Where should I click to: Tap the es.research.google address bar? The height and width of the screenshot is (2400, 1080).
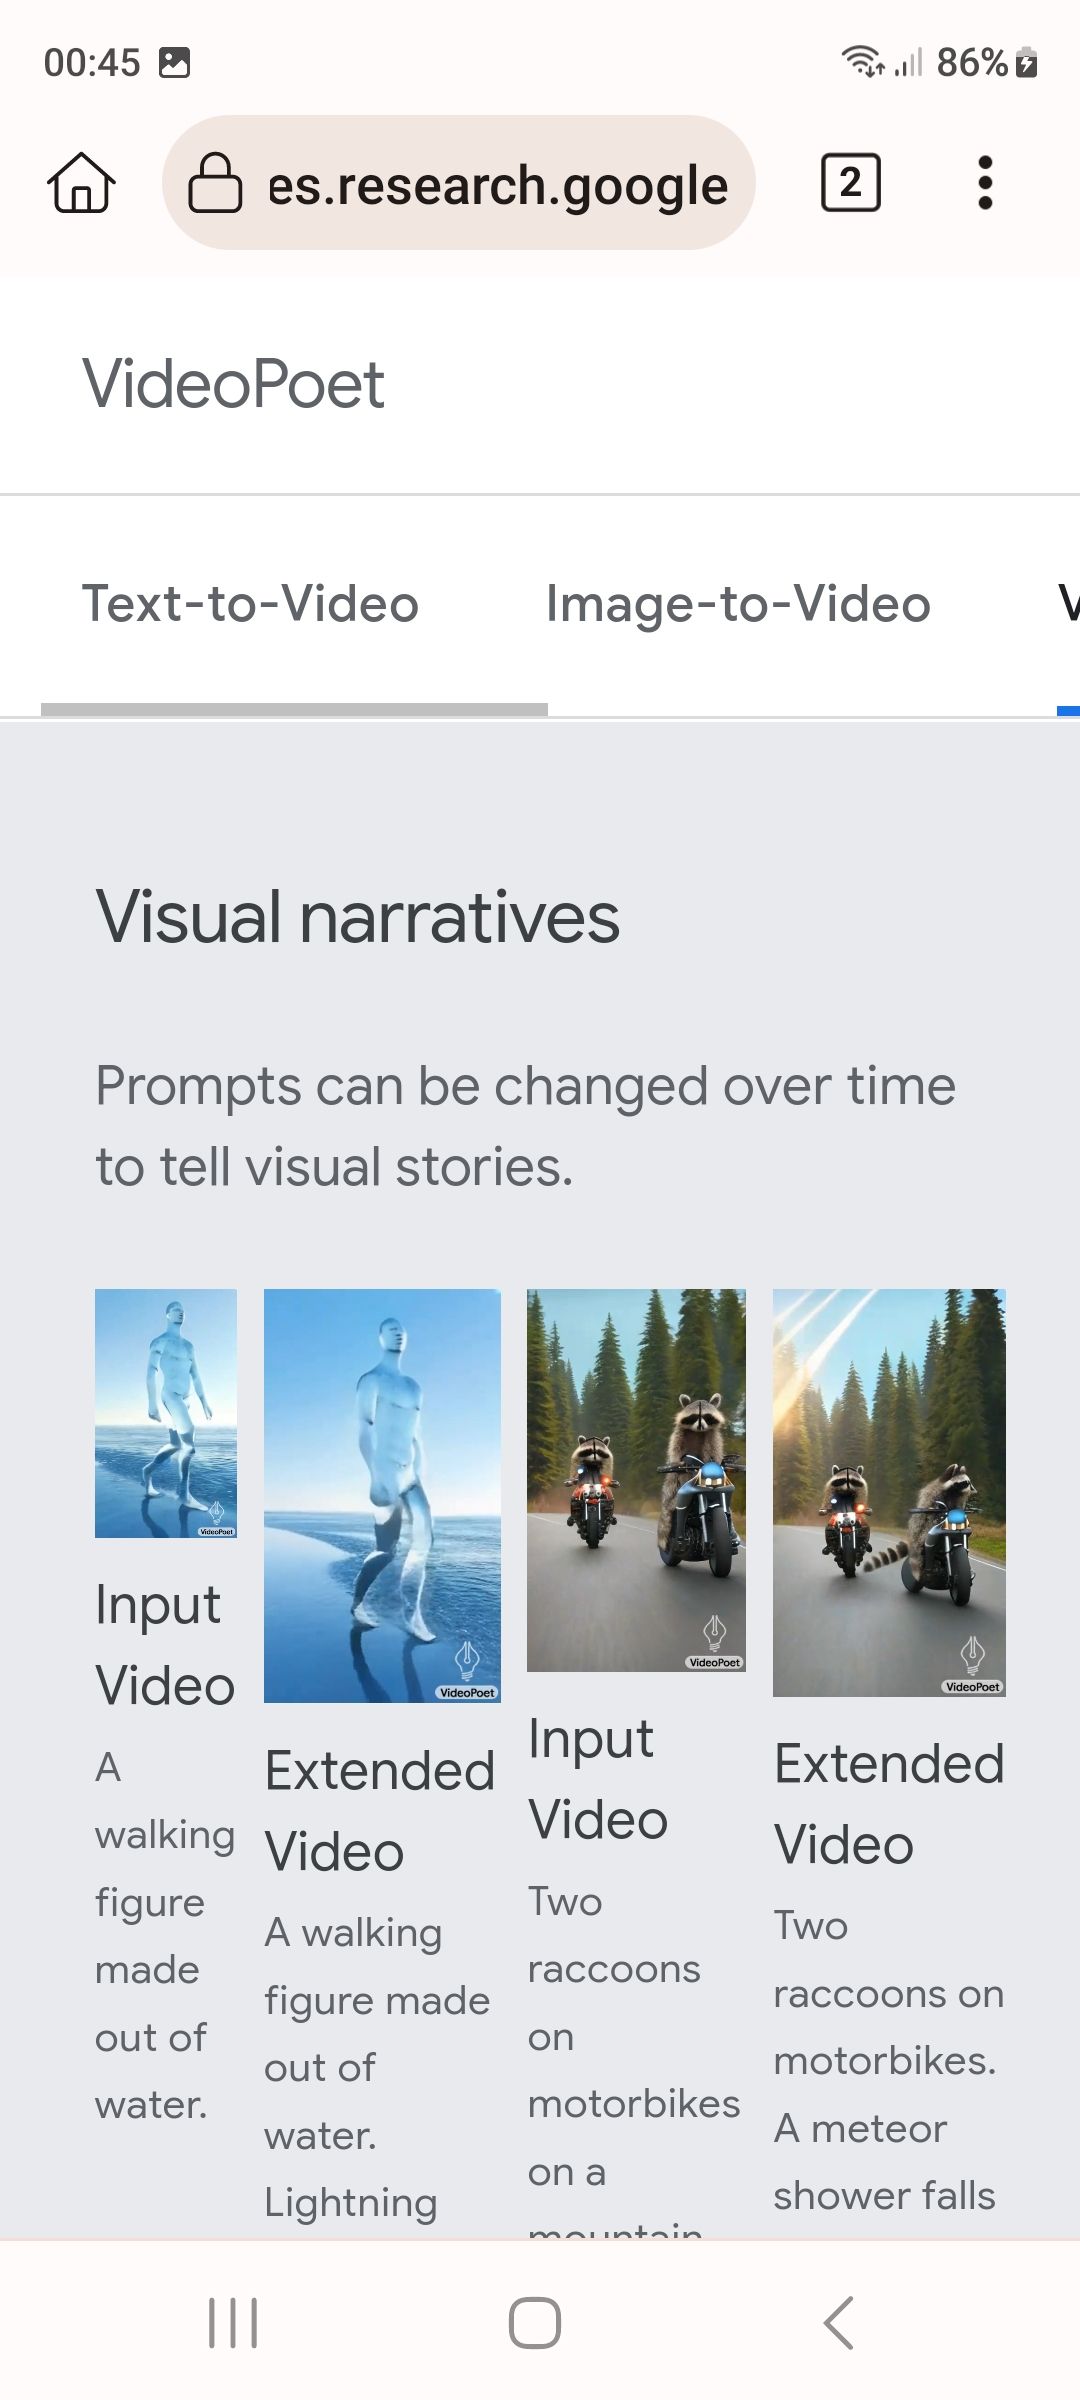tap(497, 185)
